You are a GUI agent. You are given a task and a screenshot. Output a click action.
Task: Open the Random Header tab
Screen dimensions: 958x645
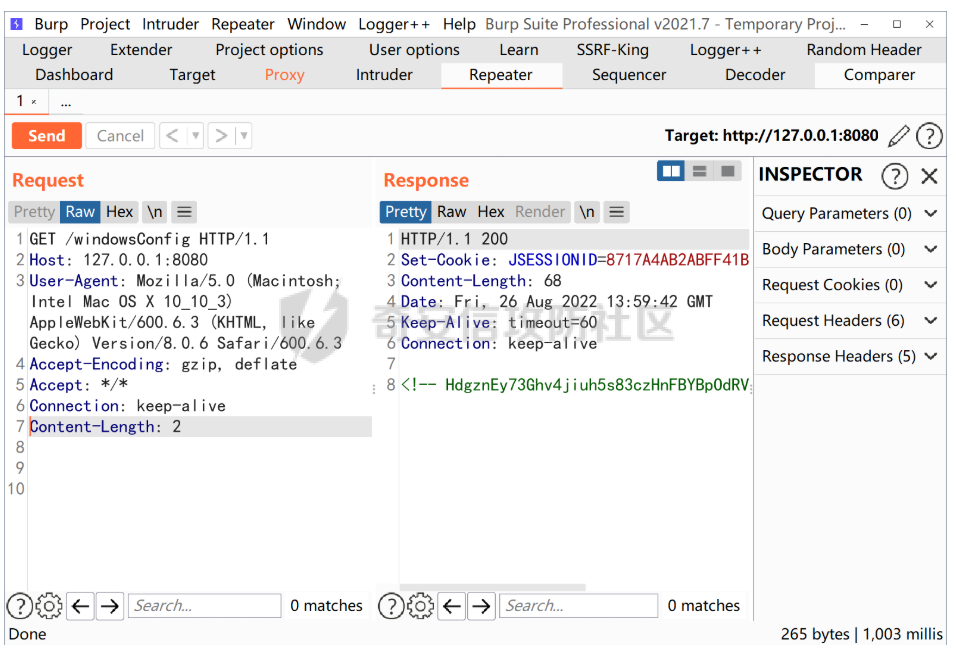coord(864,50)
